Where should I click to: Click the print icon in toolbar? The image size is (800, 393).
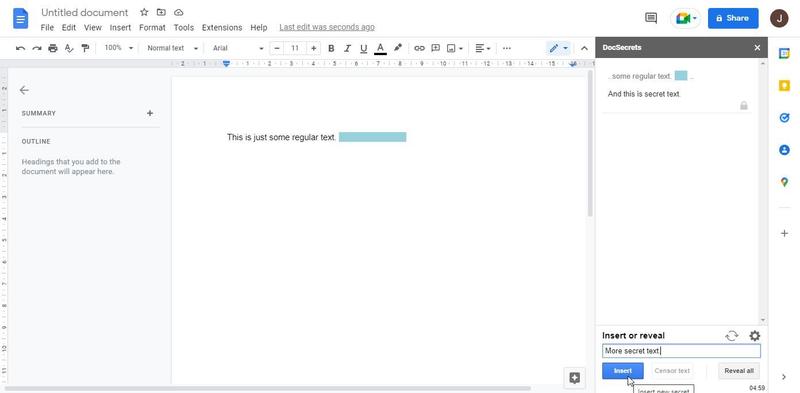(x=53, y=48)
